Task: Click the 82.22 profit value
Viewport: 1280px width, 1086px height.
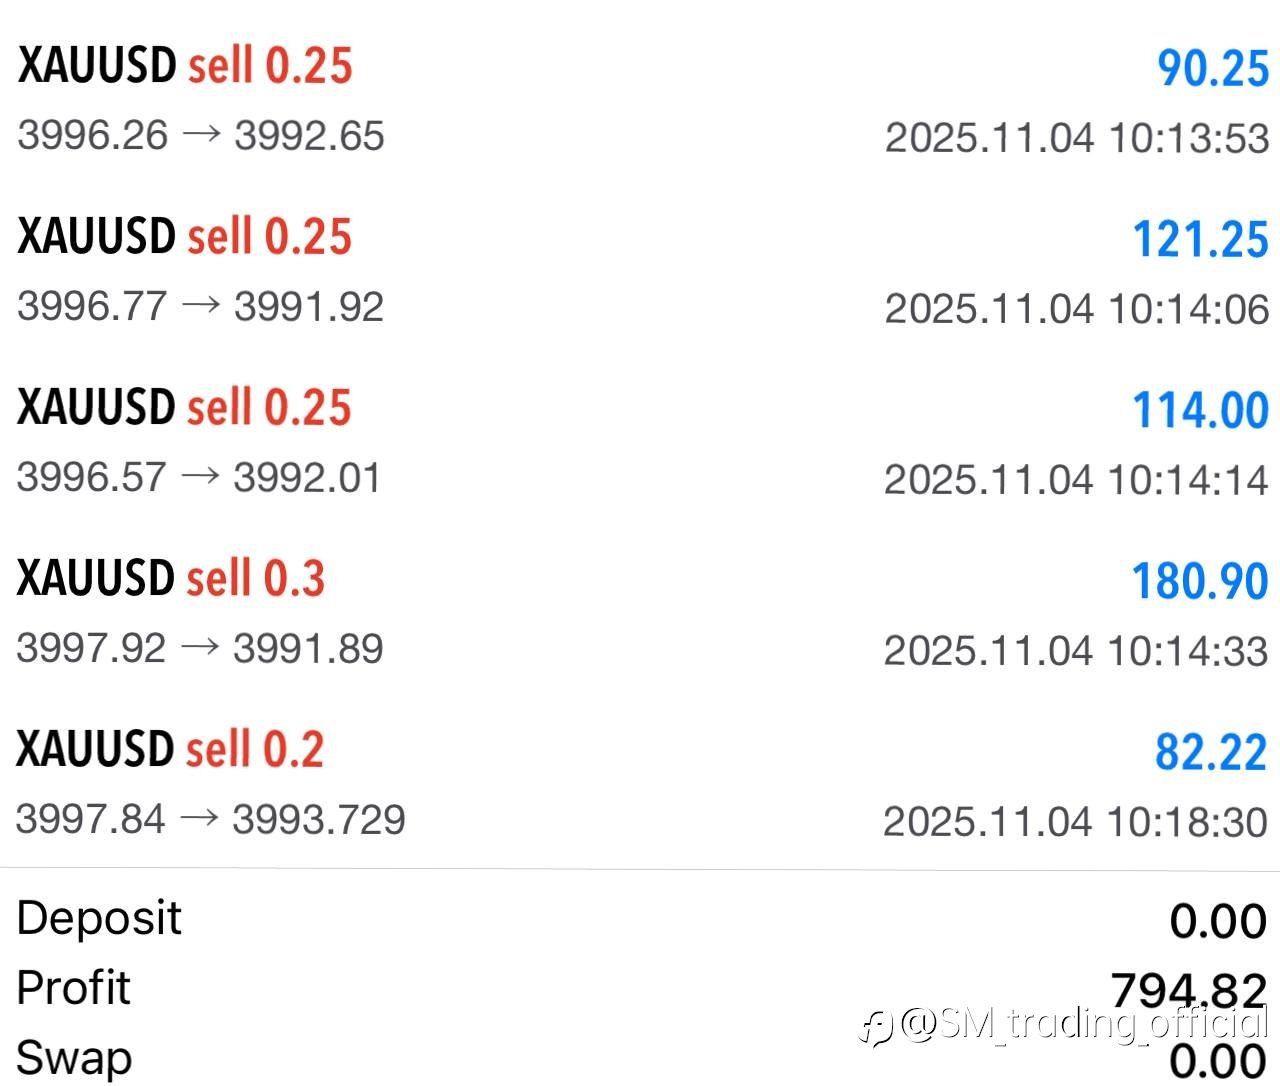Action: click(x=1211, y=753)
